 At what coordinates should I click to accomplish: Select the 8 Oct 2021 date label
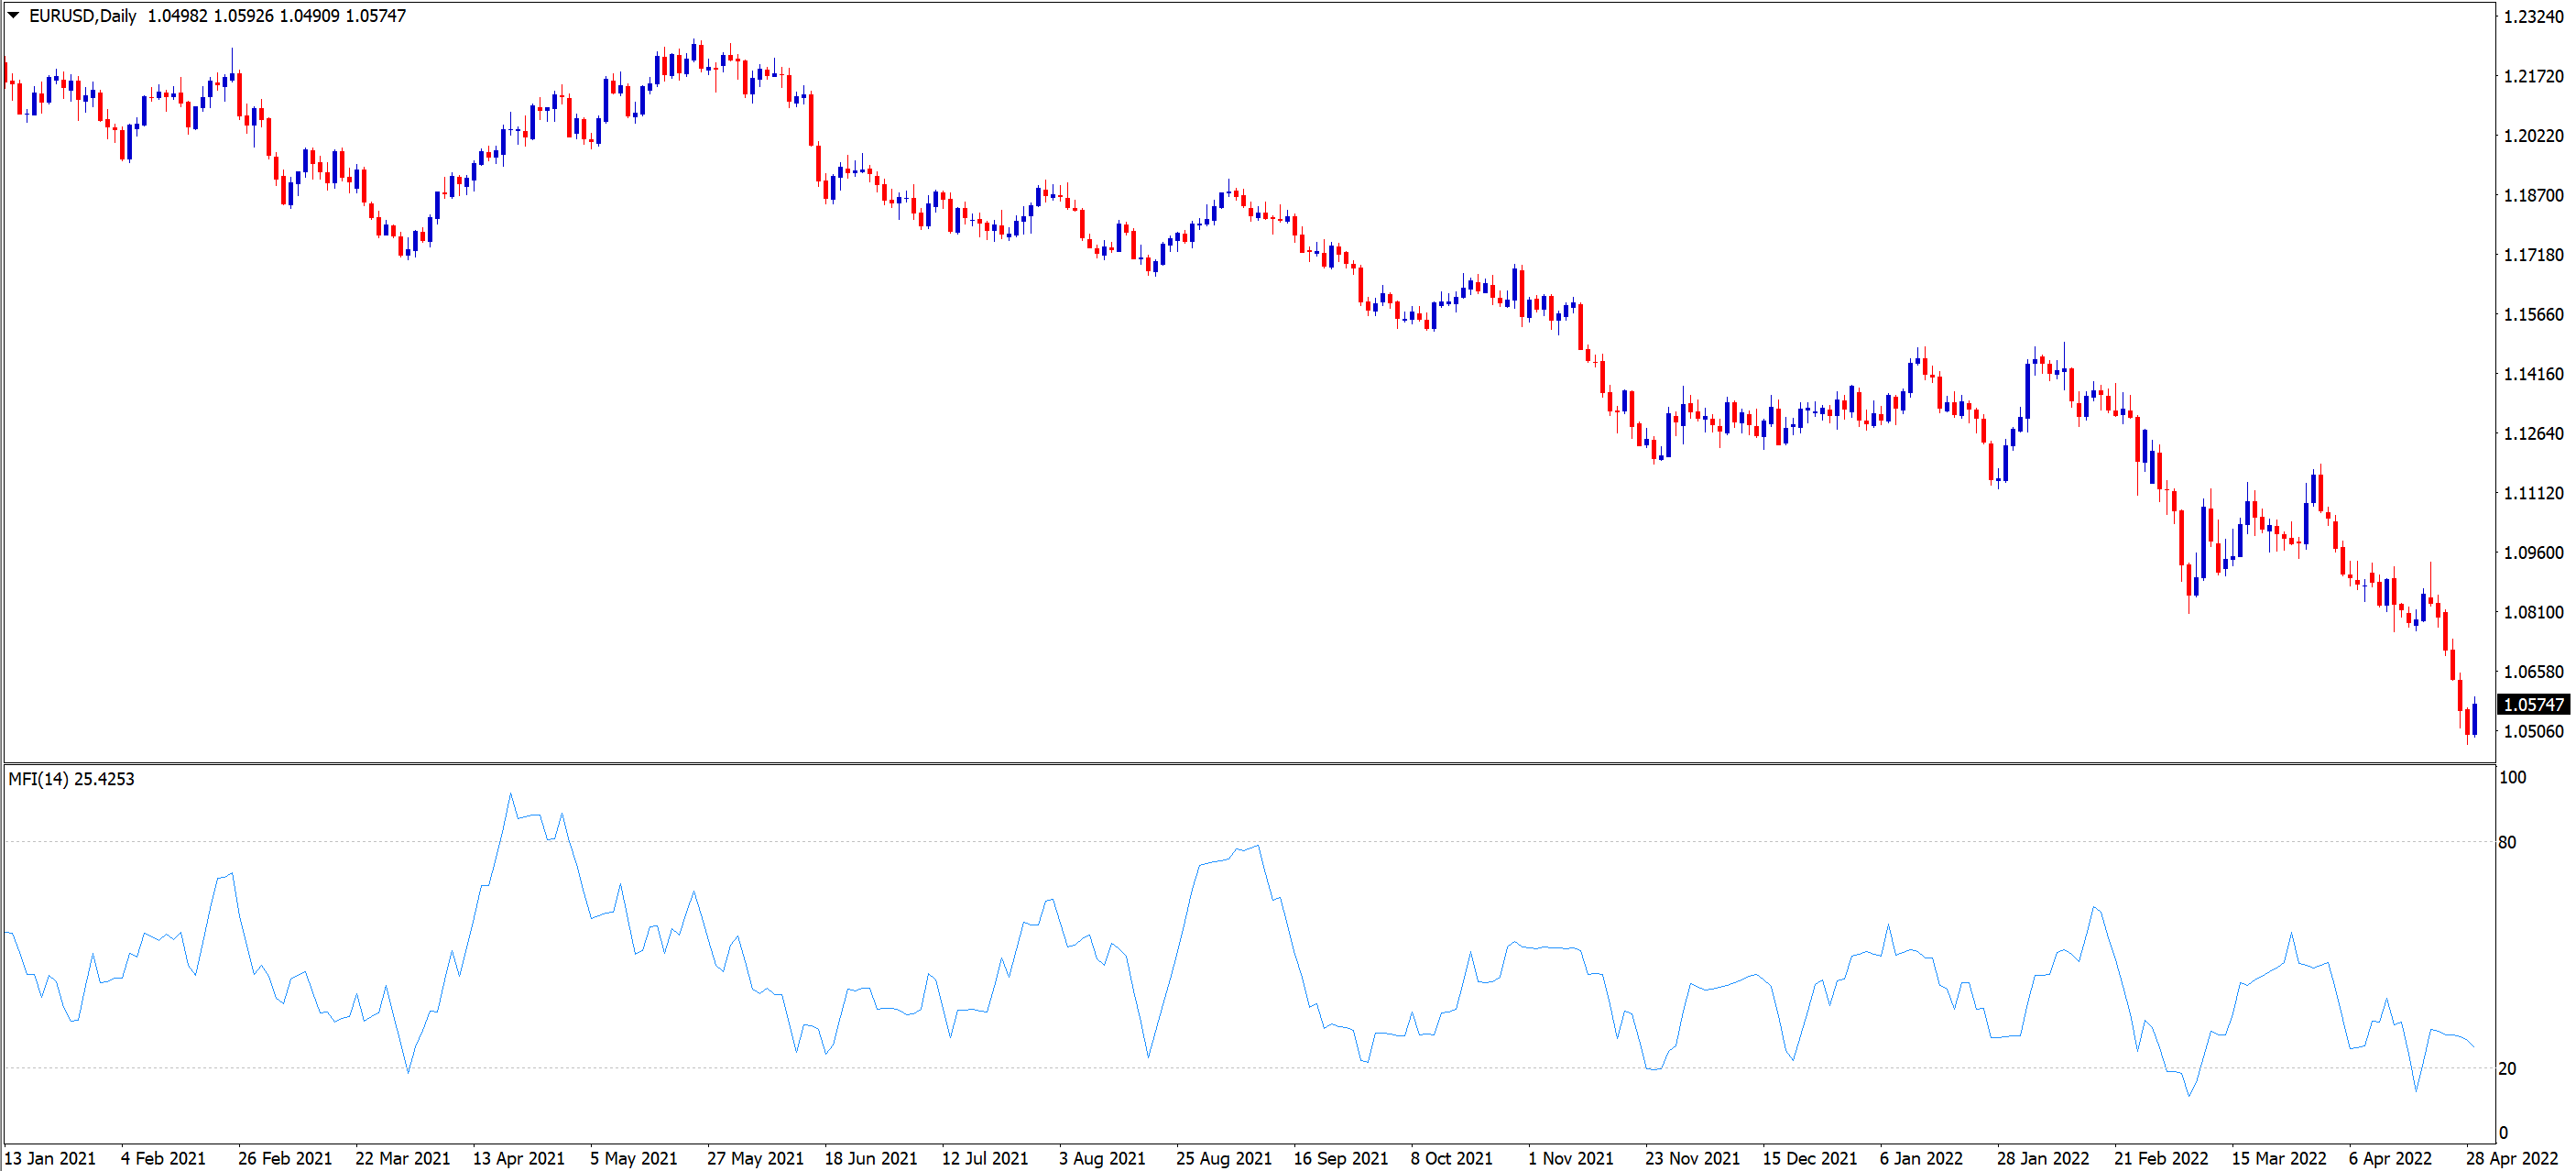pyautogui.click(x=1451, y=1158)
